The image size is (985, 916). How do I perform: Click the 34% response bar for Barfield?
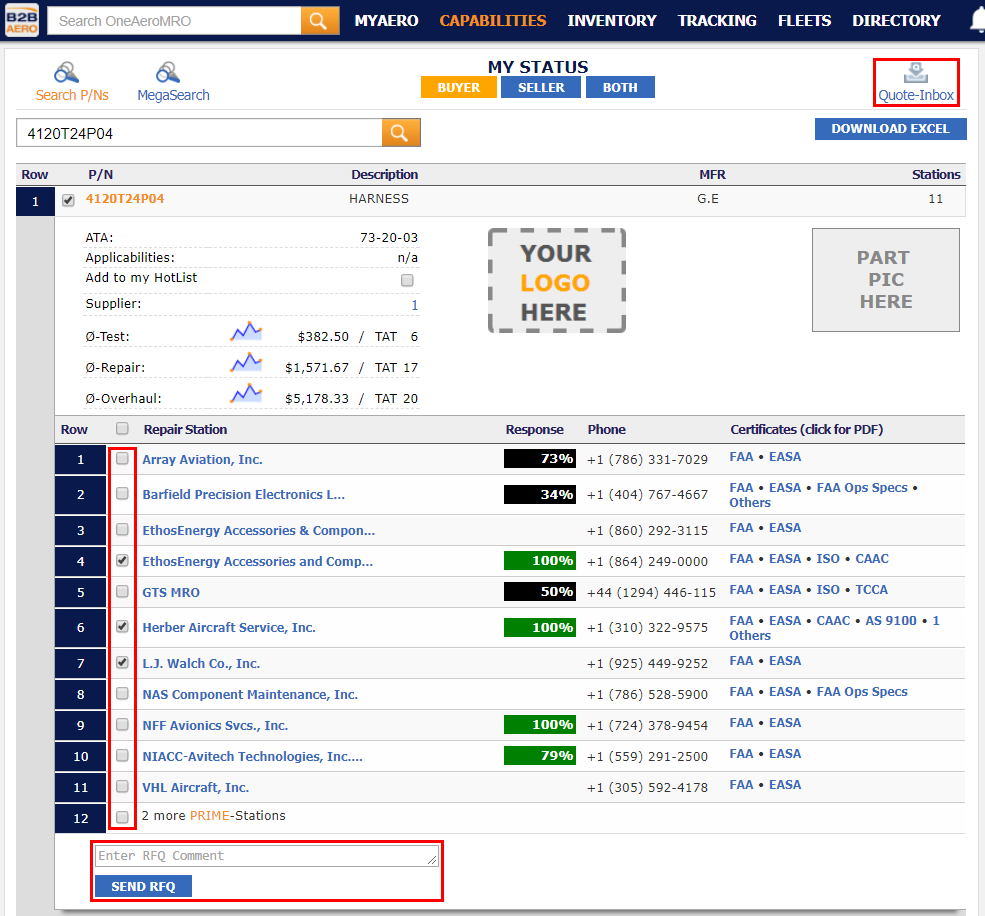(540, 494)
